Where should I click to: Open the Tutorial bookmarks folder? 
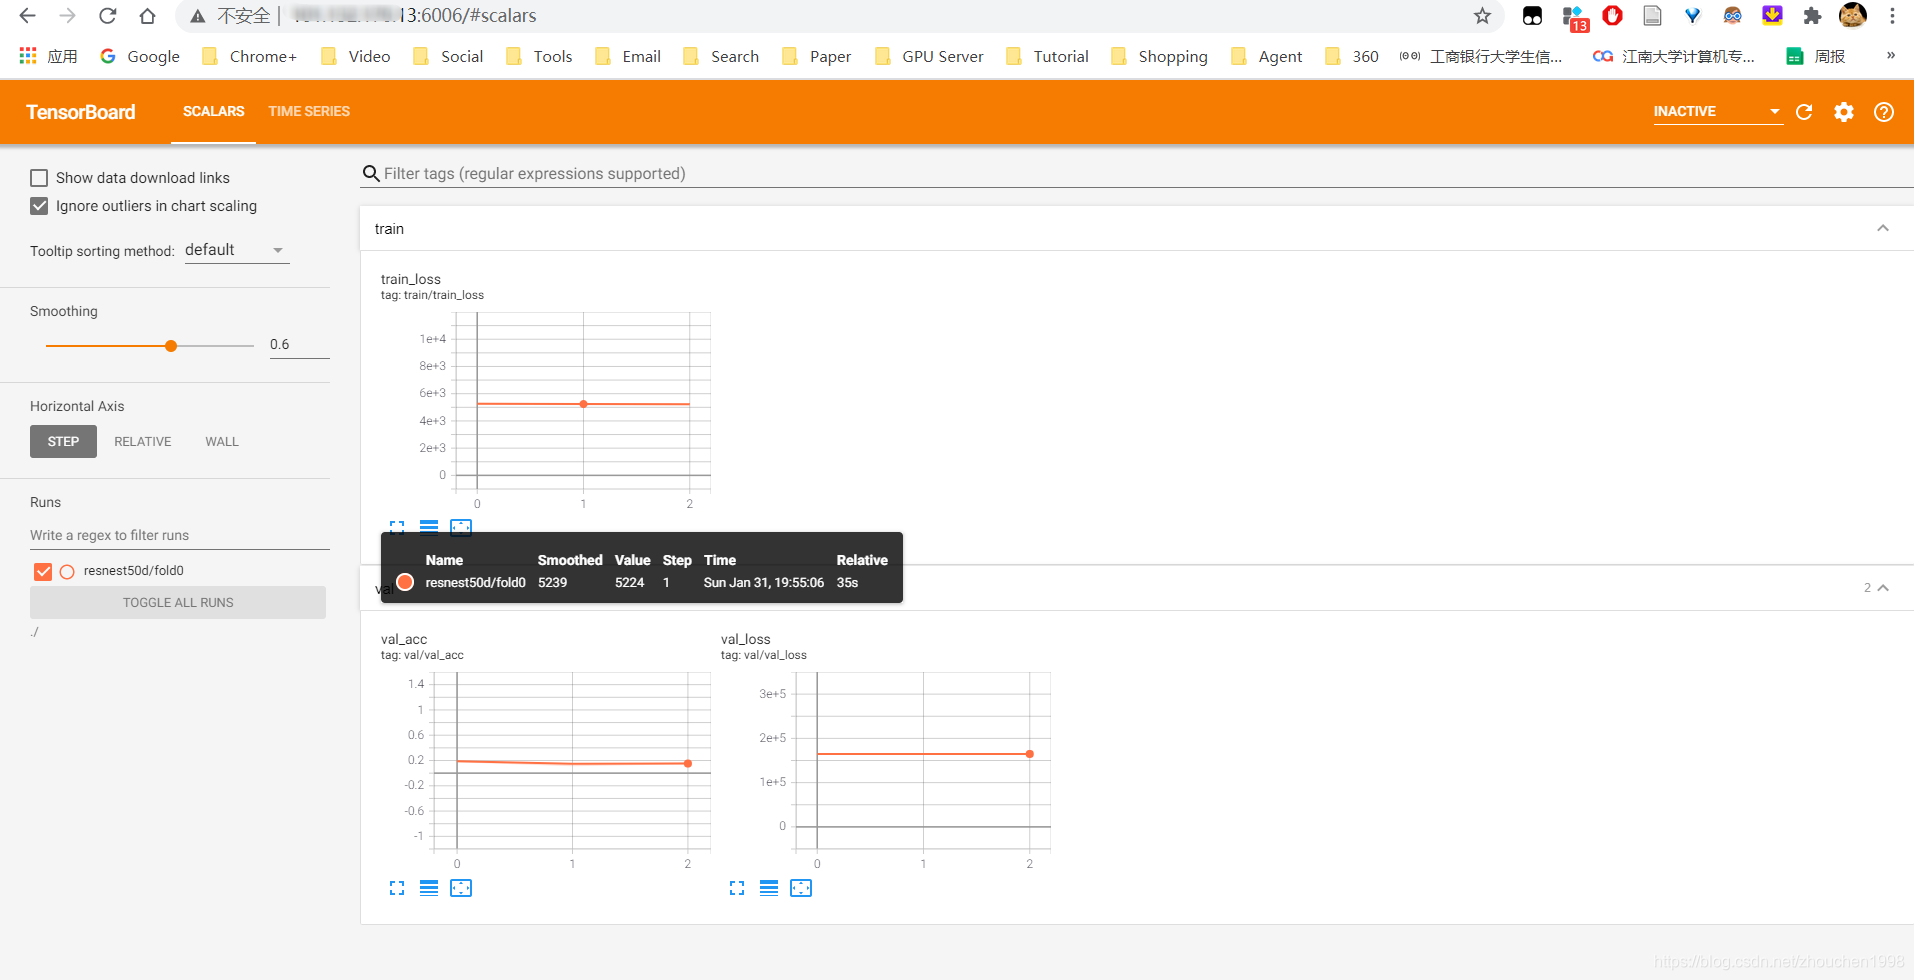tap(1048, 57)
